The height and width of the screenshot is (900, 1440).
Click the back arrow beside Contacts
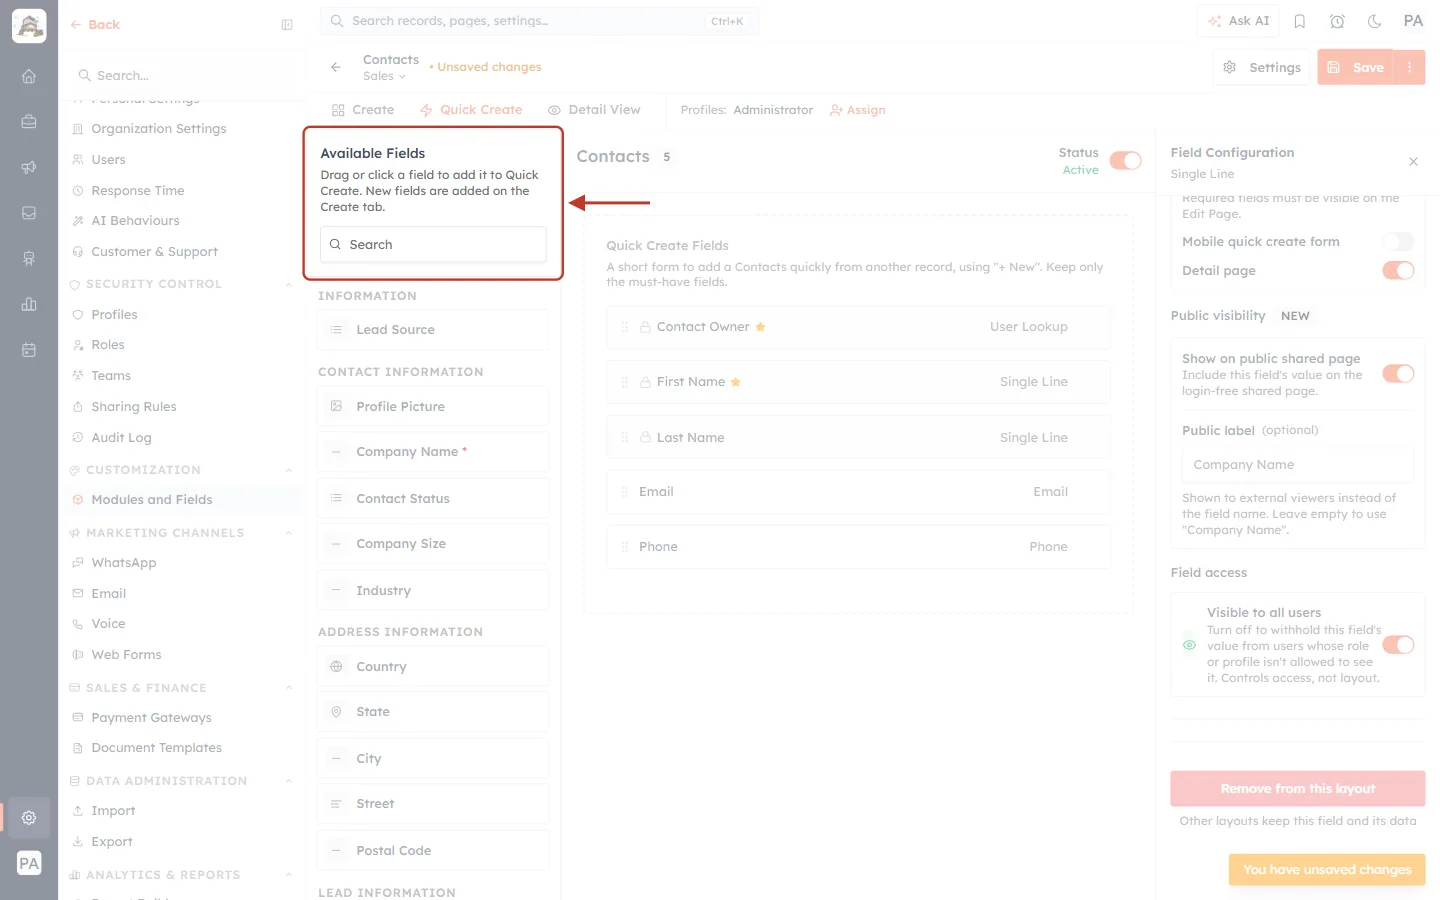pos(336,67)
